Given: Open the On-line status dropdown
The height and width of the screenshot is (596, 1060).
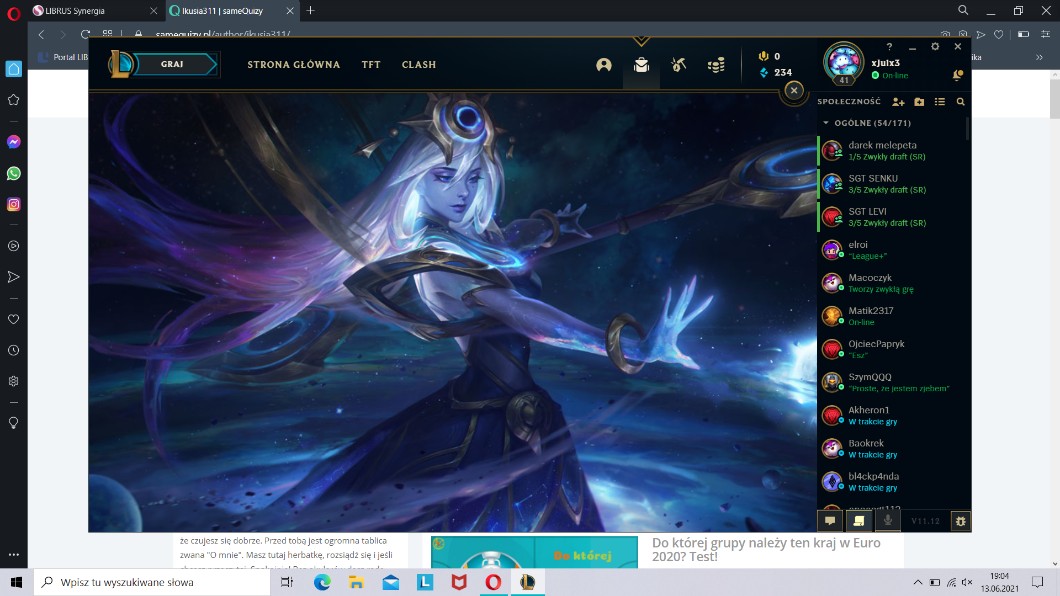Looking at the screenshot, I should [893, 75].
